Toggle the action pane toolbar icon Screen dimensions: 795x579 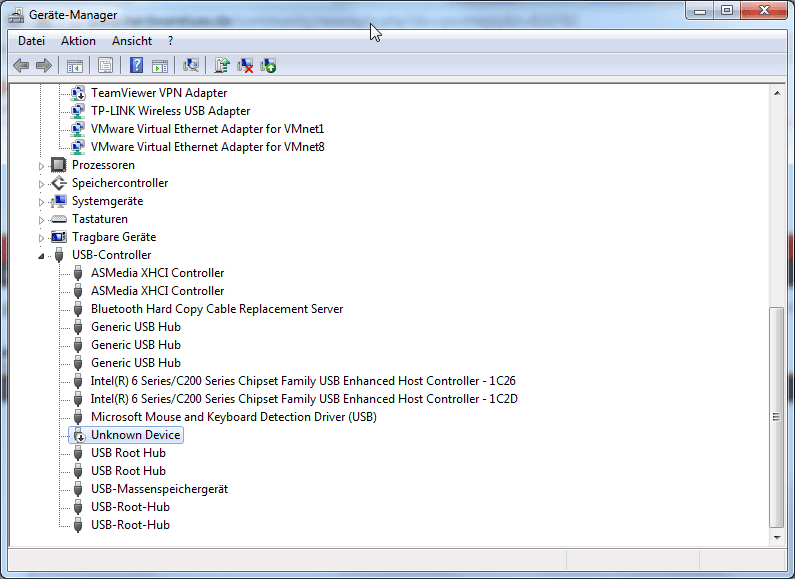pyautogui.click(x=160, y=65)
